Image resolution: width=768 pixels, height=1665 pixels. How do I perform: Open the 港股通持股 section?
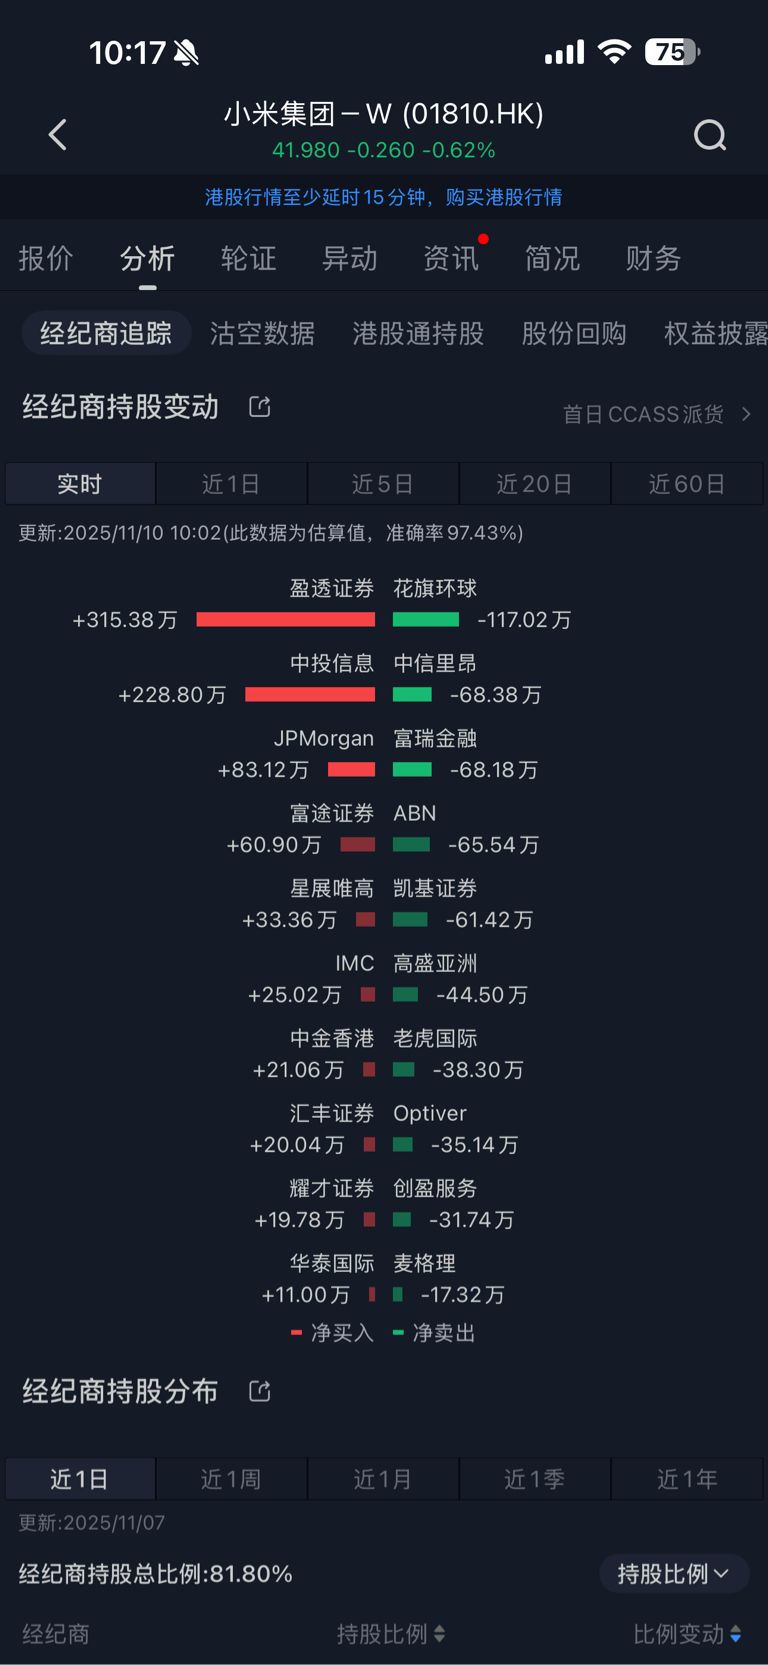click(418, 333)
